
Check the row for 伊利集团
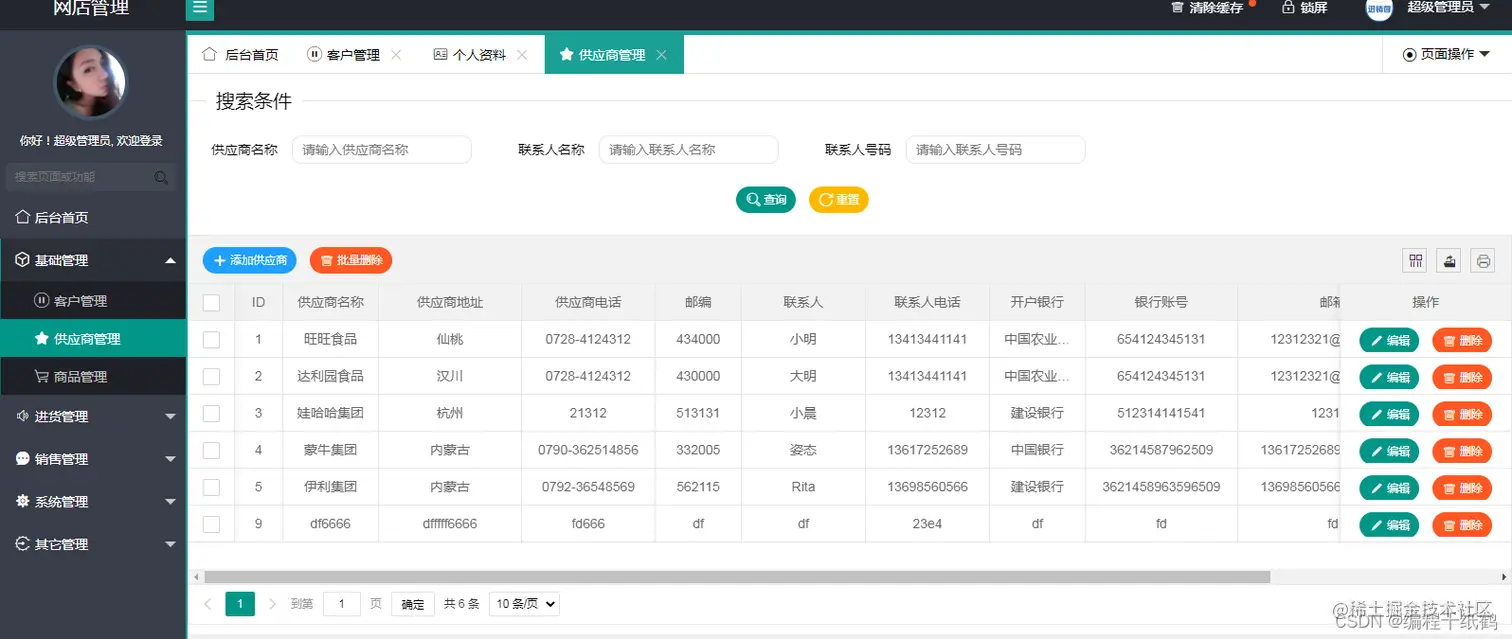point(211,487)
